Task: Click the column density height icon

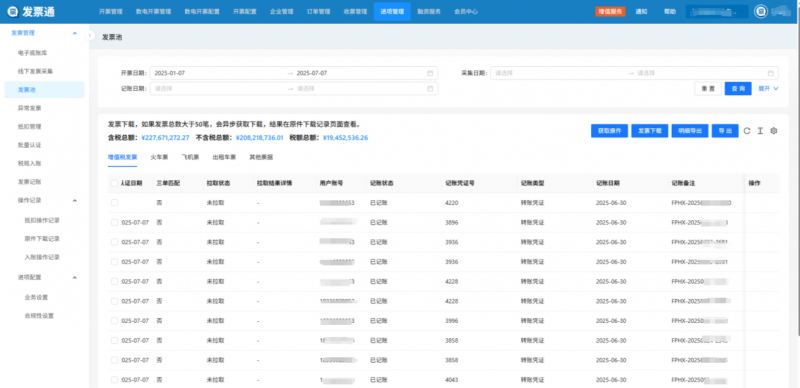Action: pyautogui.click(x=760, y=131)
